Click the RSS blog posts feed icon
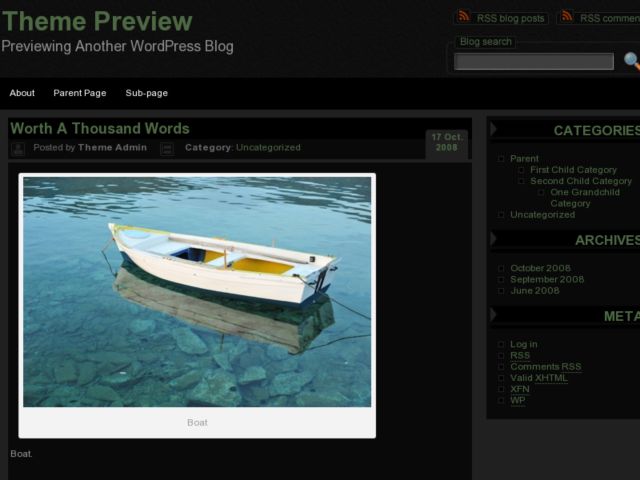The image size is (640, 480). coord(464,16)
